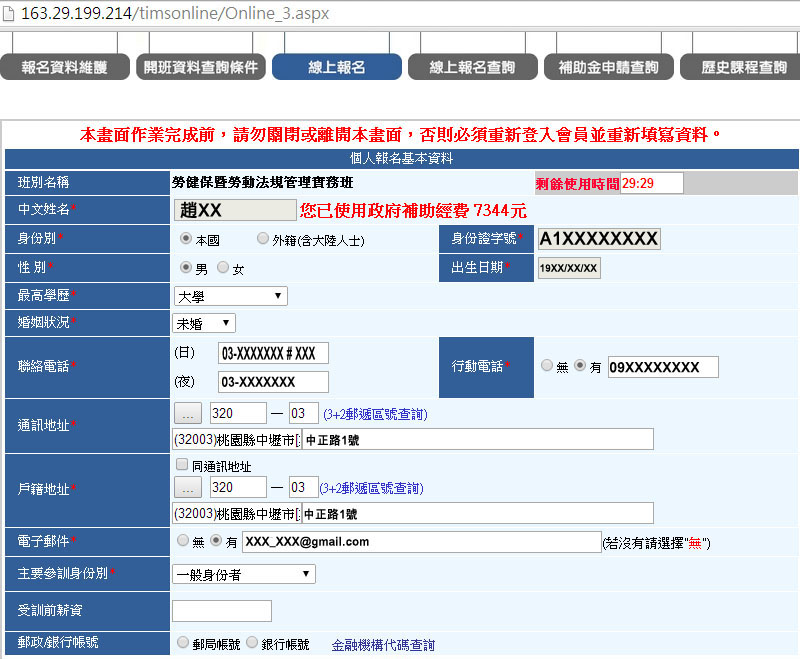Click the ... button for 通訊地址 zip lookup
The width and height of the screenshot is (800, 659).
[x=188, y=414]
